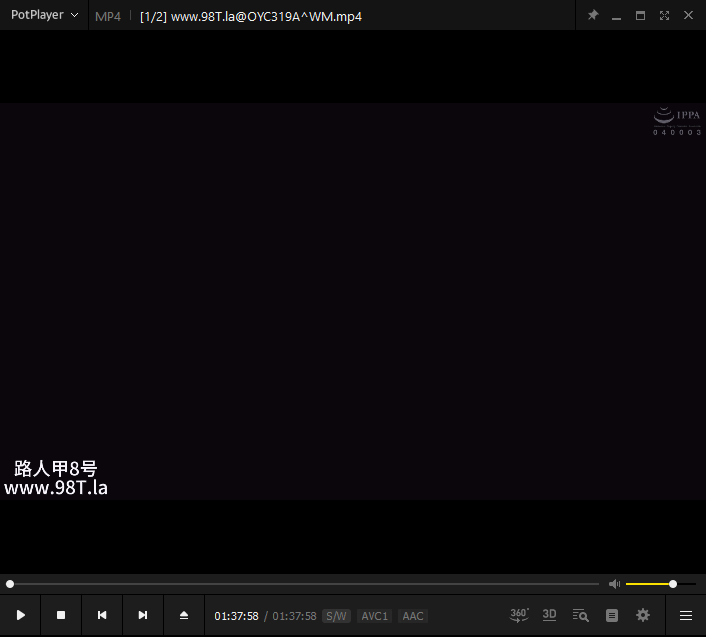Viewport: 706px width, 637px height.
Task: Click the Eject/Open file icon
Action: (184, 615)
